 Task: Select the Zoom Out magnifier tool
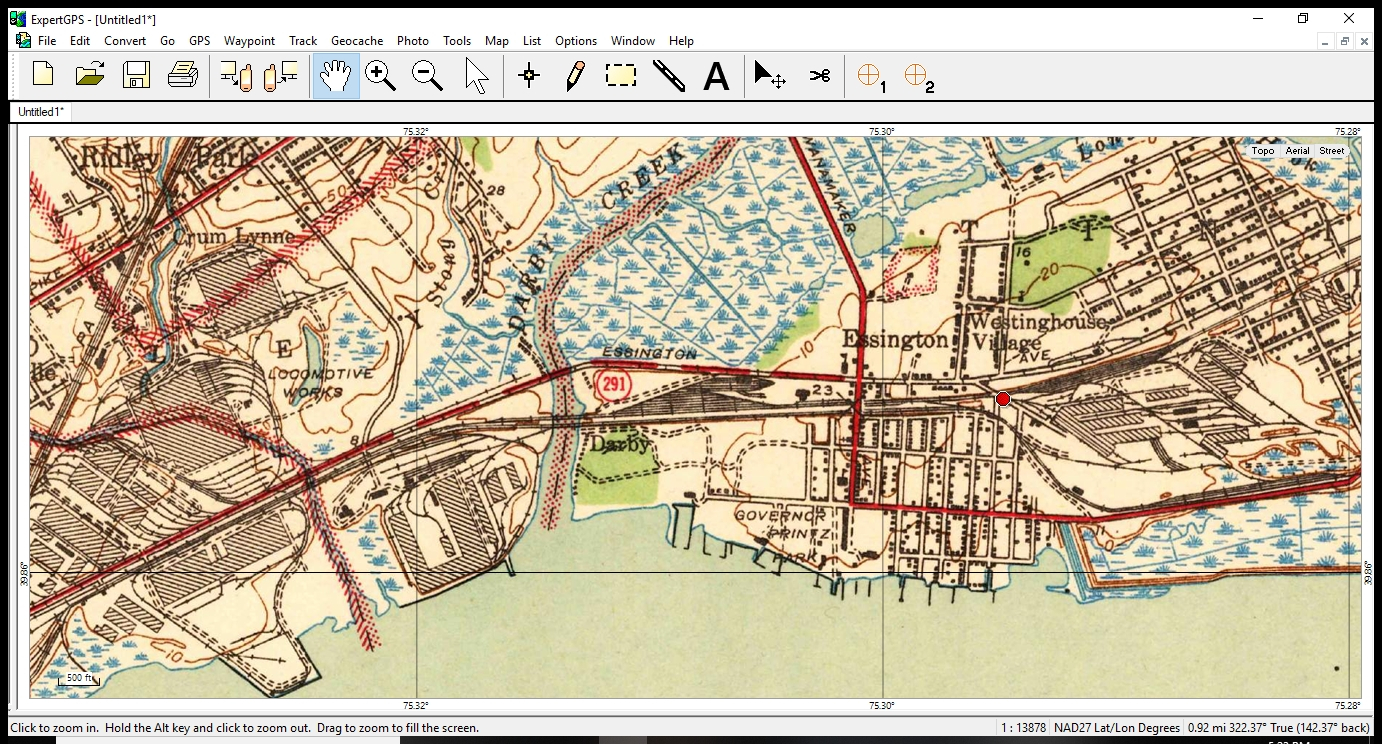coord(427,76)
